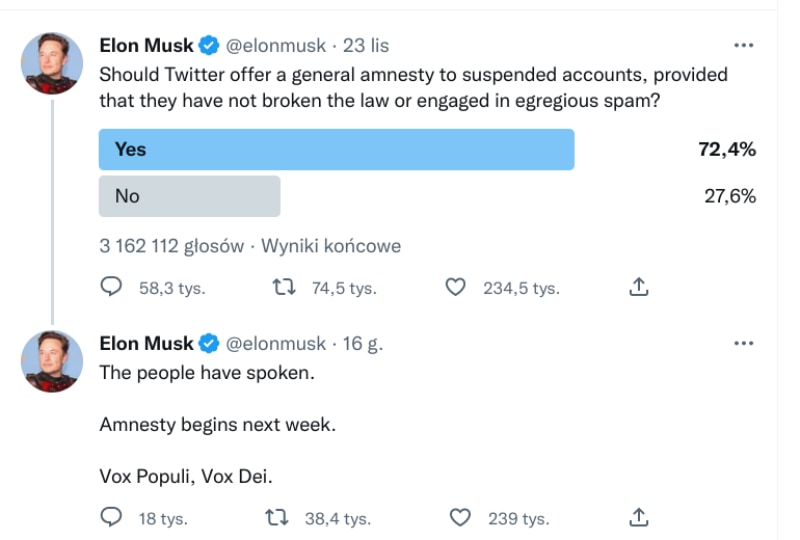Open more options on the poll tweet
Viewport: 800px width, 540px height.
point(743,46)
